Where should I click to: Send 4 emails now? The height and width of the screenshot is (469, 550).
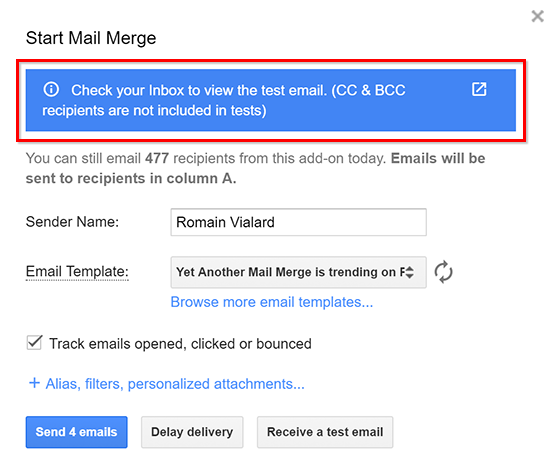coord(76,432)
